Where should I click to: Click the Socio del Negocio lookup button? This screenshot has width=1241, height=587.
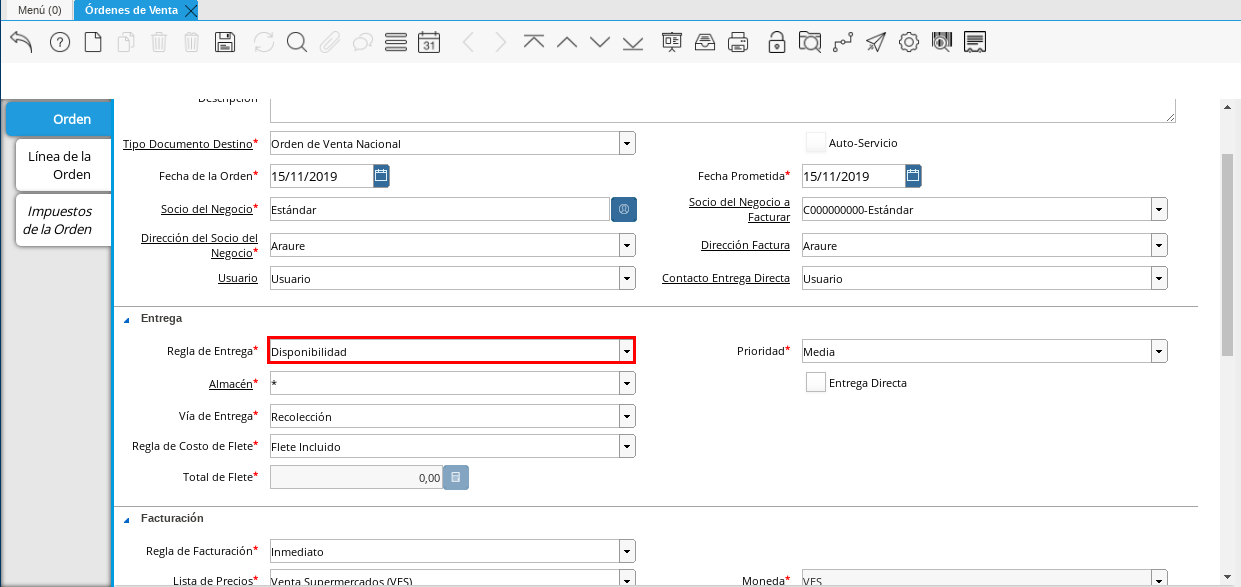click(x=624, y=209)
